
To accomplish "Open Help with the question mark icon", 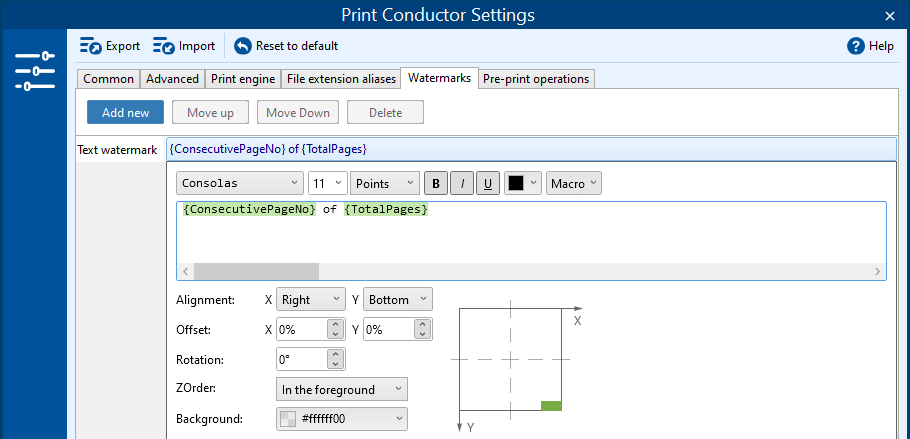I will pyautogui.click(x=855, y=46).
